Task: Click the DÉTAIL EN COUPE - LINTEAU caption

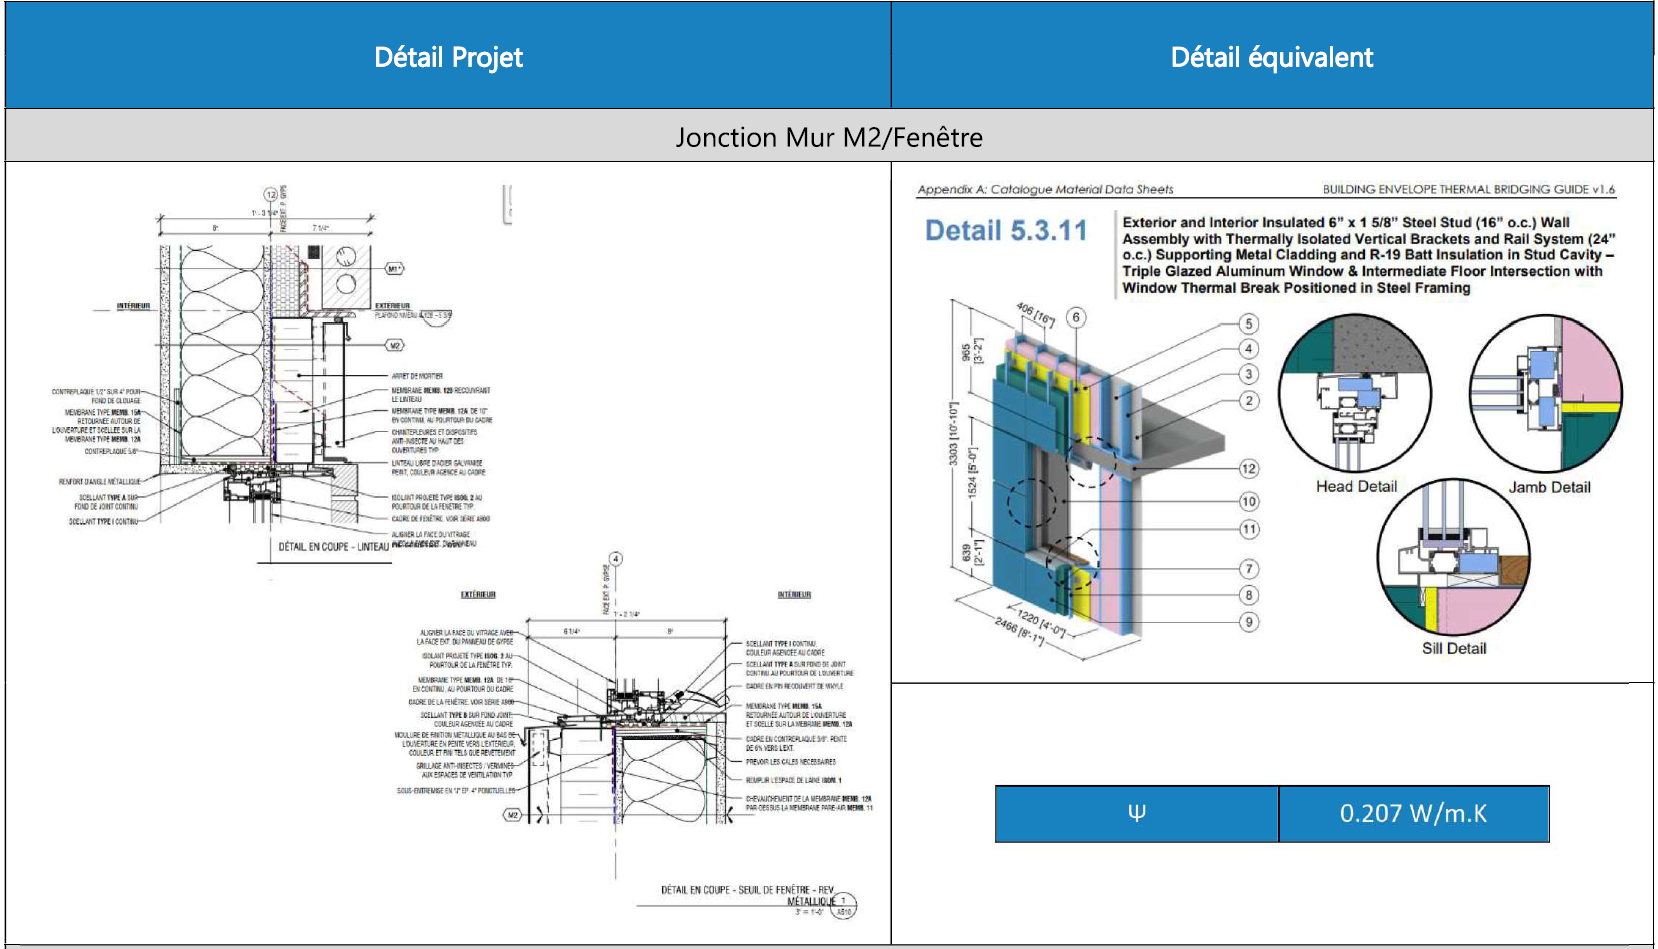Action: 333,547
